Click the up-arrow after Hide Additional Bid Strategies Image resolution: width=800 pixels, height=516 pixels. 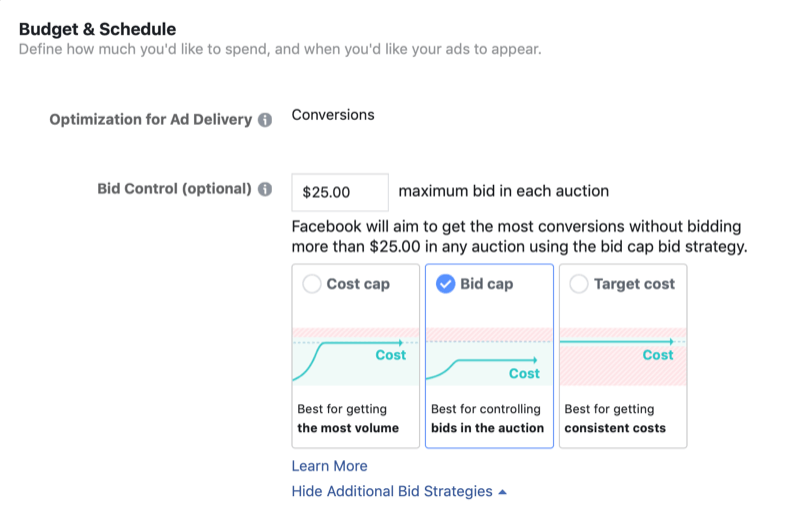click(x=502, y=492)
